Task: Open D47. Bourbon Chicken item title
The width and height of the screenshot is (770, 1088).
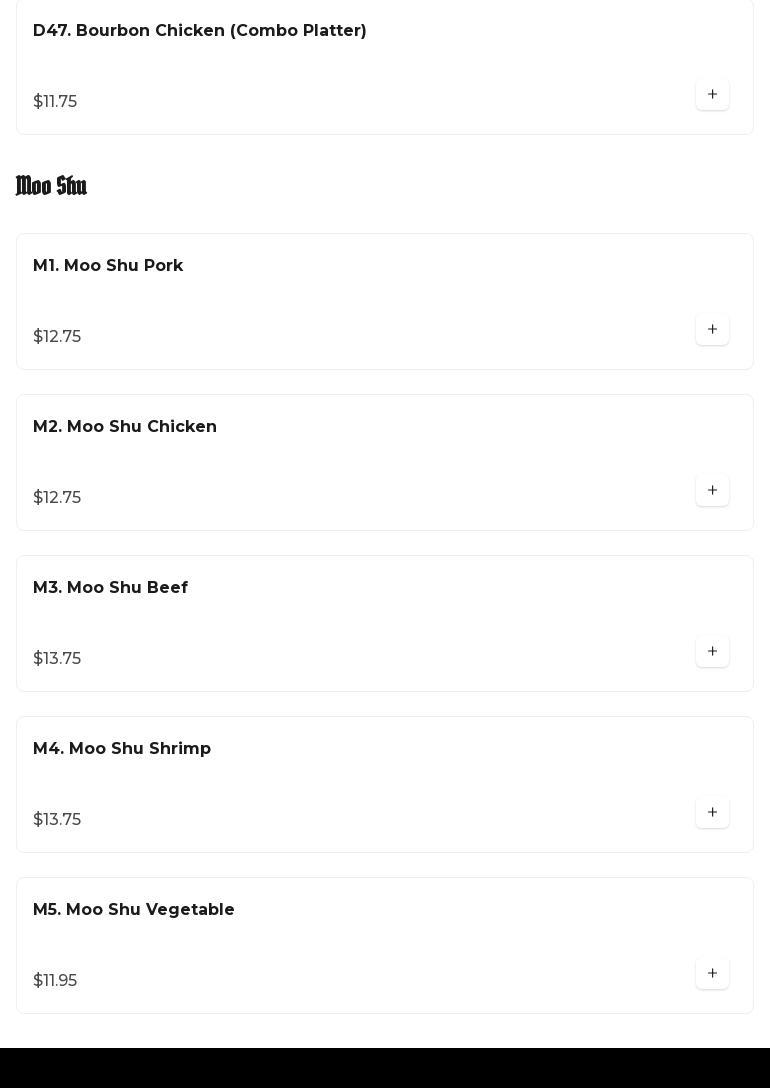Action: pyautogui.click(x=200, y=31)
